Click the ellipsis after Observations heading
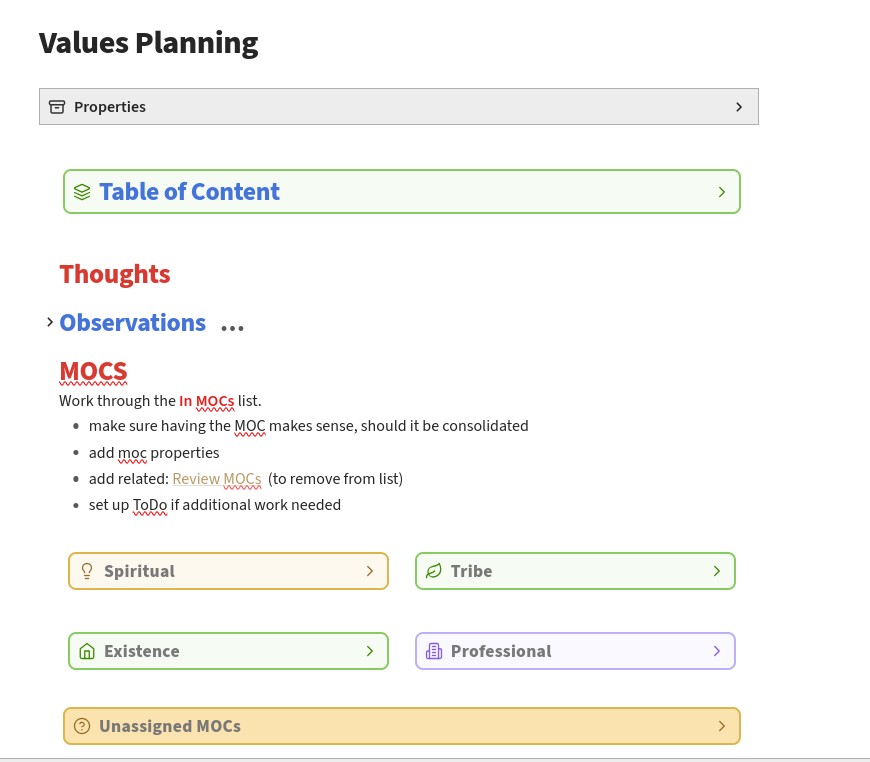The width and height of the screenshot is (870, 762). [232, 328]
